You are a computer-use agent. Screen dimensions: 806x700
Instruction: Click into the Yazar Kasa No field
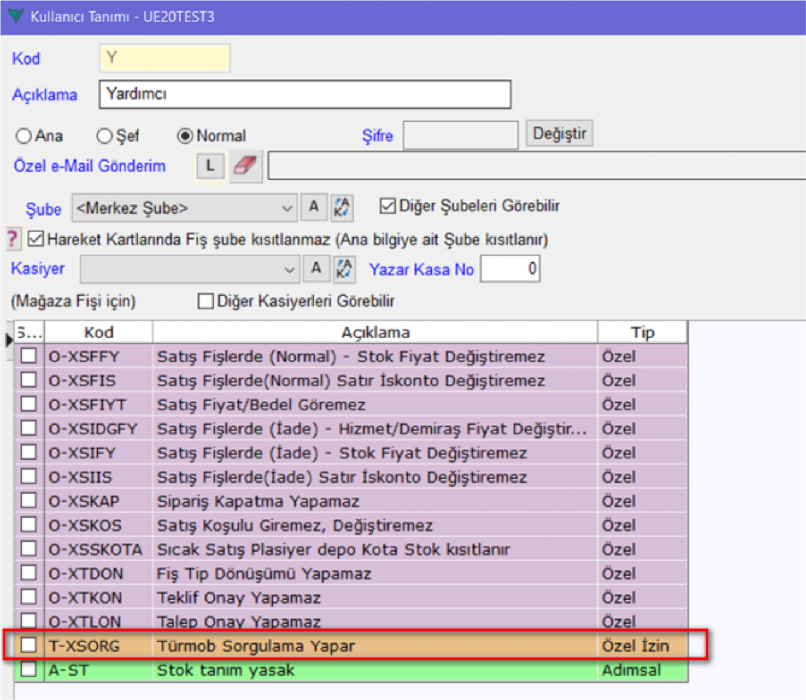click(511, 269)
